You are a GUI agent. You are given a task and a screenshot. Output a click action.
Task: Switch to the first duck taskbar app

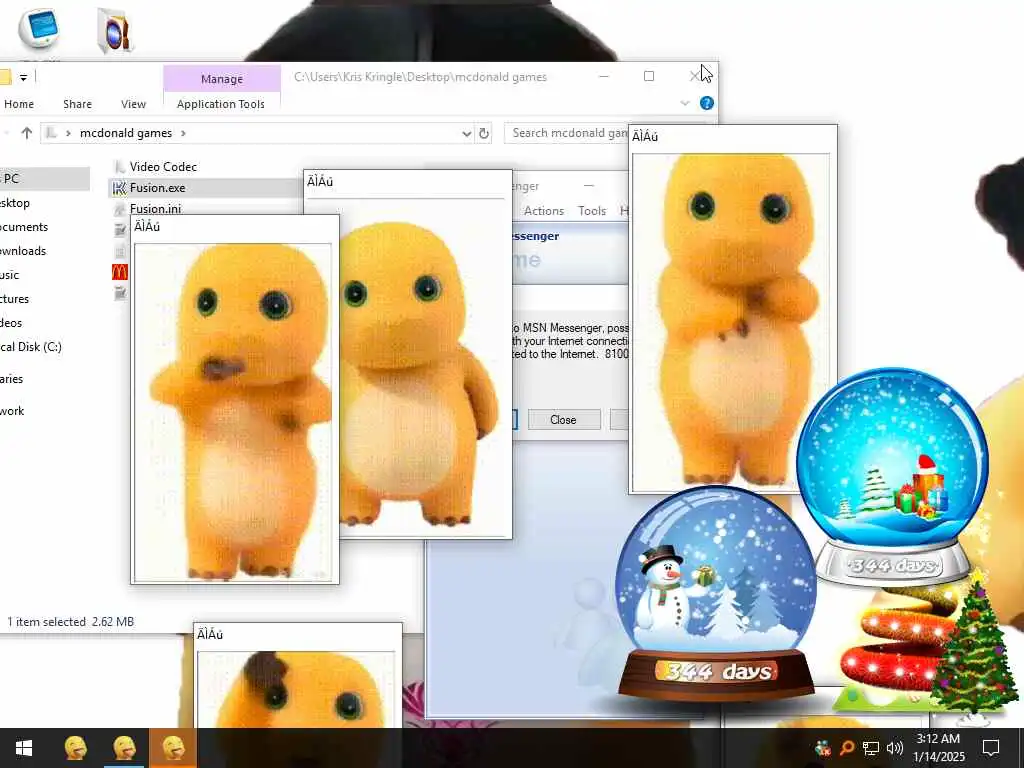[x=76, y=748]
